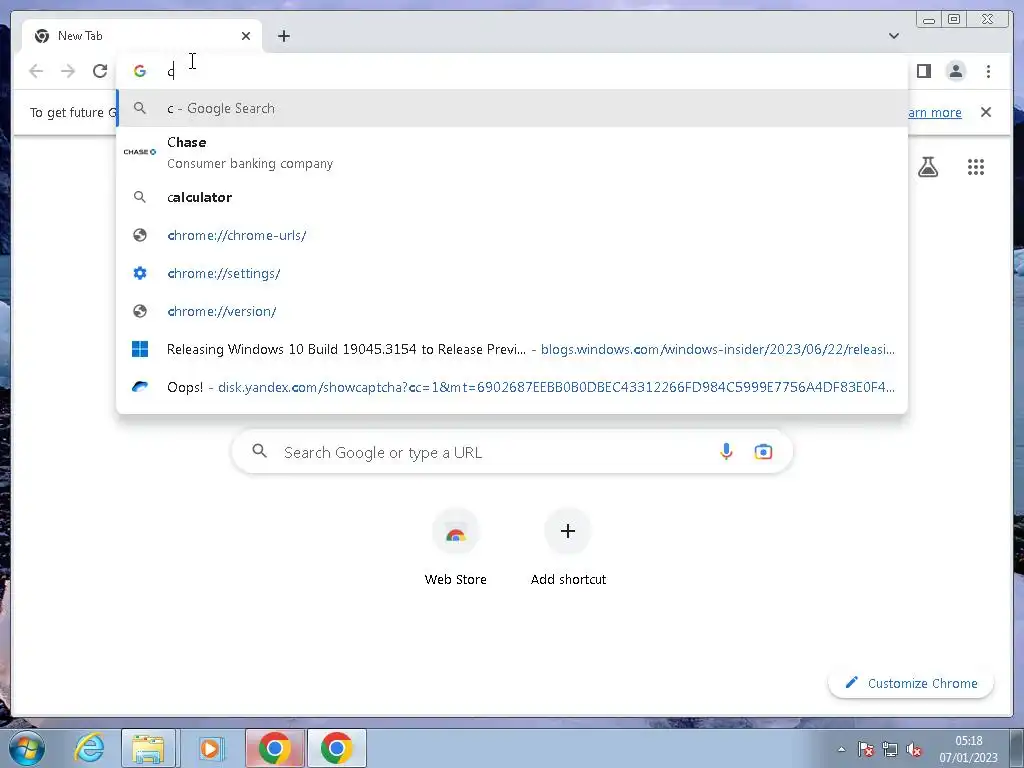Click the Search Google or type a URL box

512,452
